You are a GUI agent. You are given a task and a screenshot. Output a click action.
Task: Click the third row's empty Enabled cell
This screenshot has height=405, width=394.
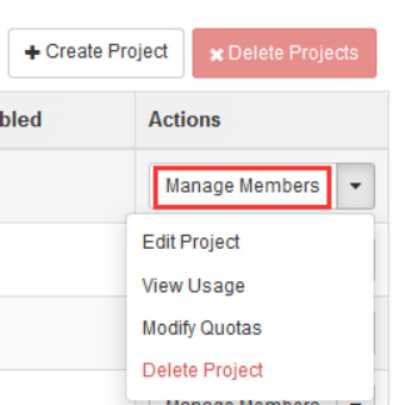[x=63, y=333]
